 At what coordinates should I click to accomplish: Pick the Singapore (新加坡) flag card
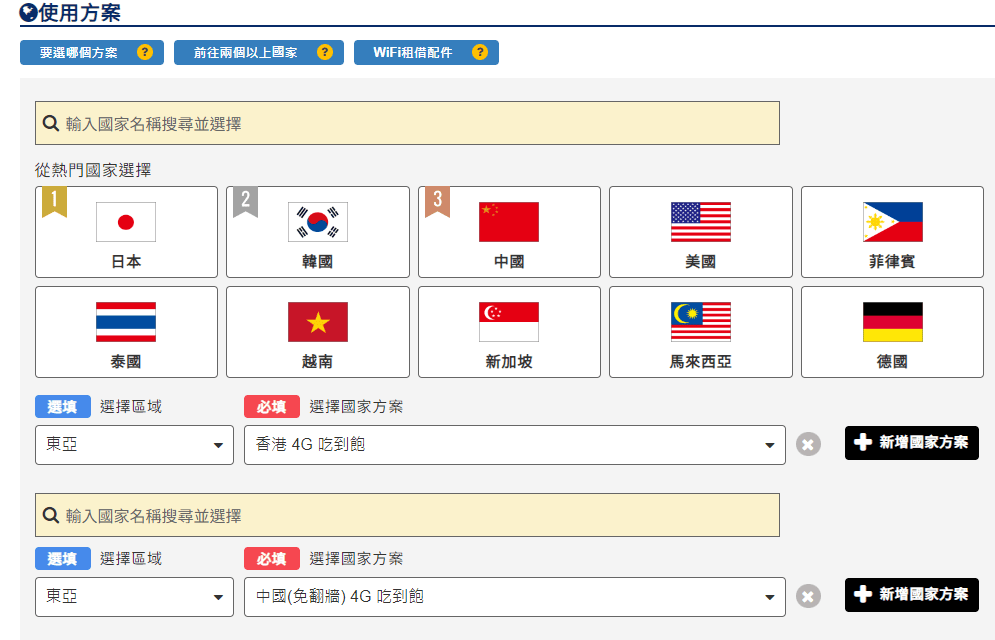click(x=509, y=332)
